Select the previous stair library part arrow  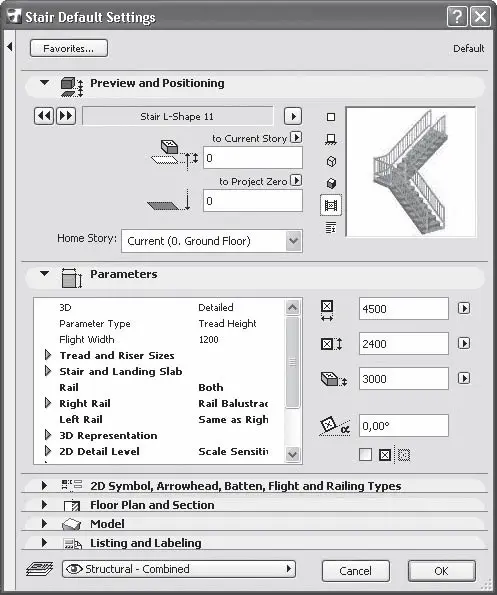click(x=44, y=116)
